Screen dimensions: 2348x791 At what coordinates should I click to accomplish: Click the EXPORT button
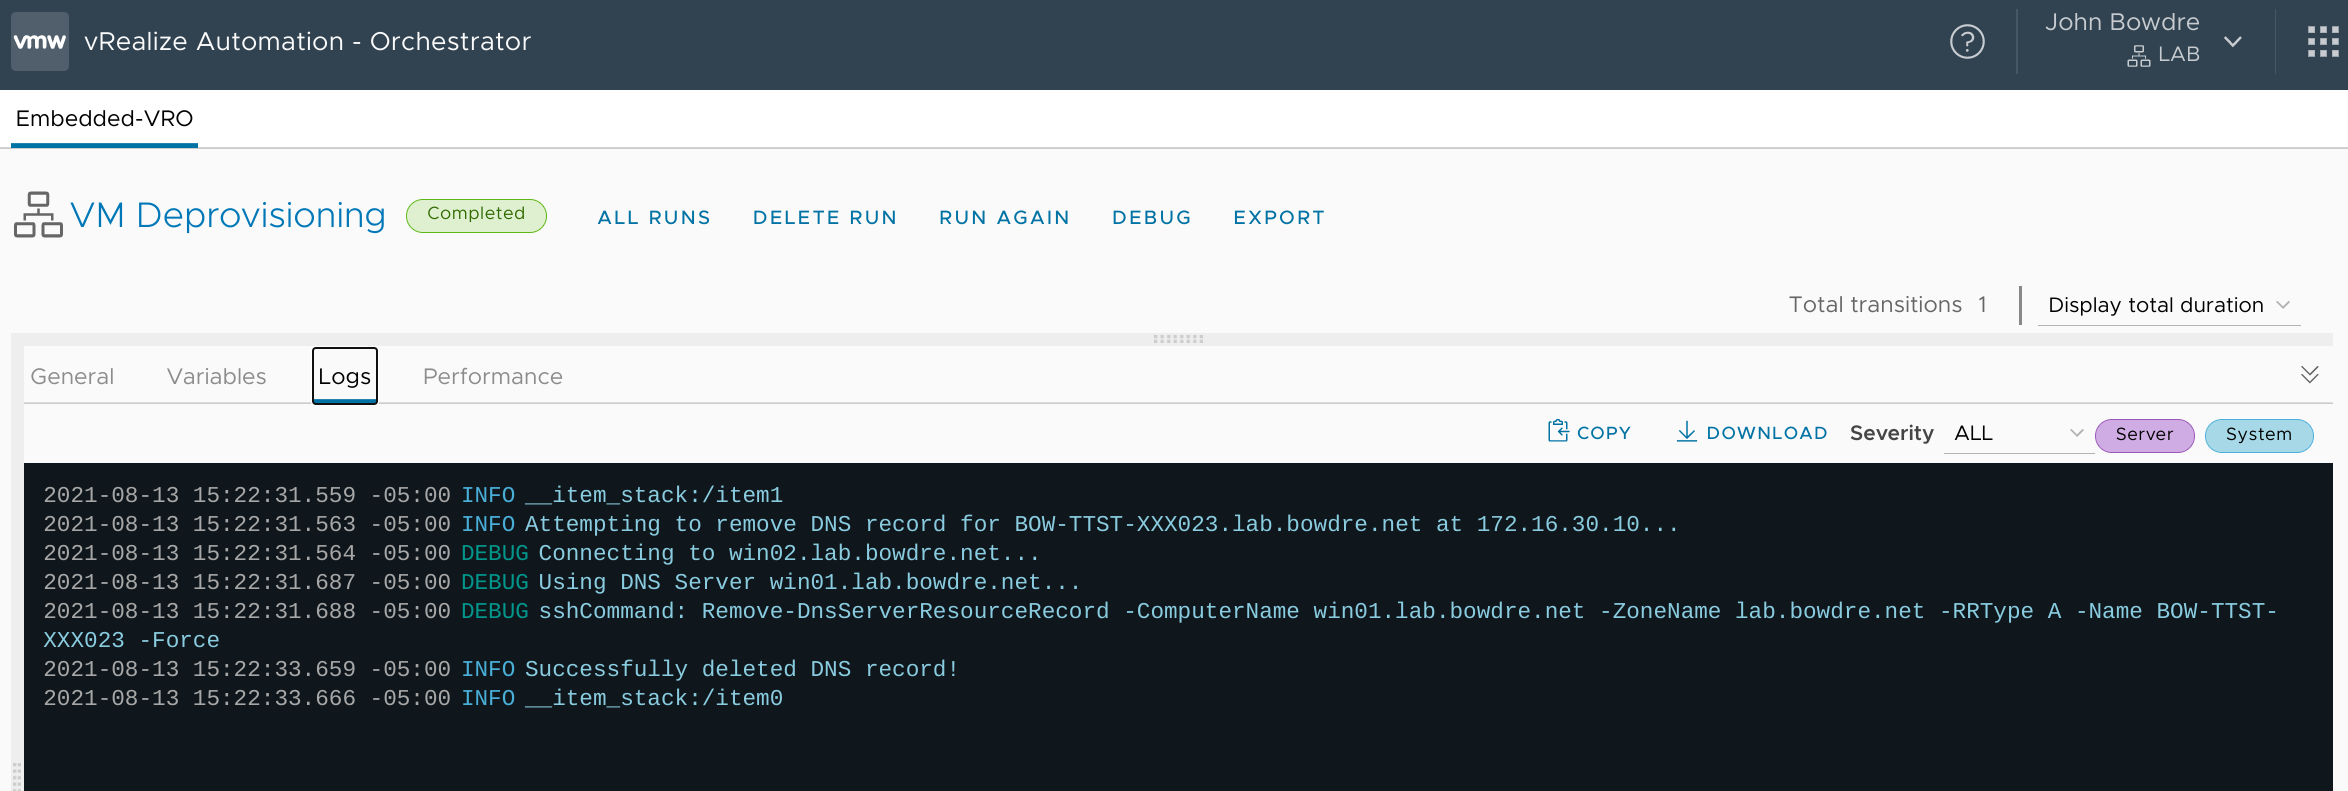1278,217
